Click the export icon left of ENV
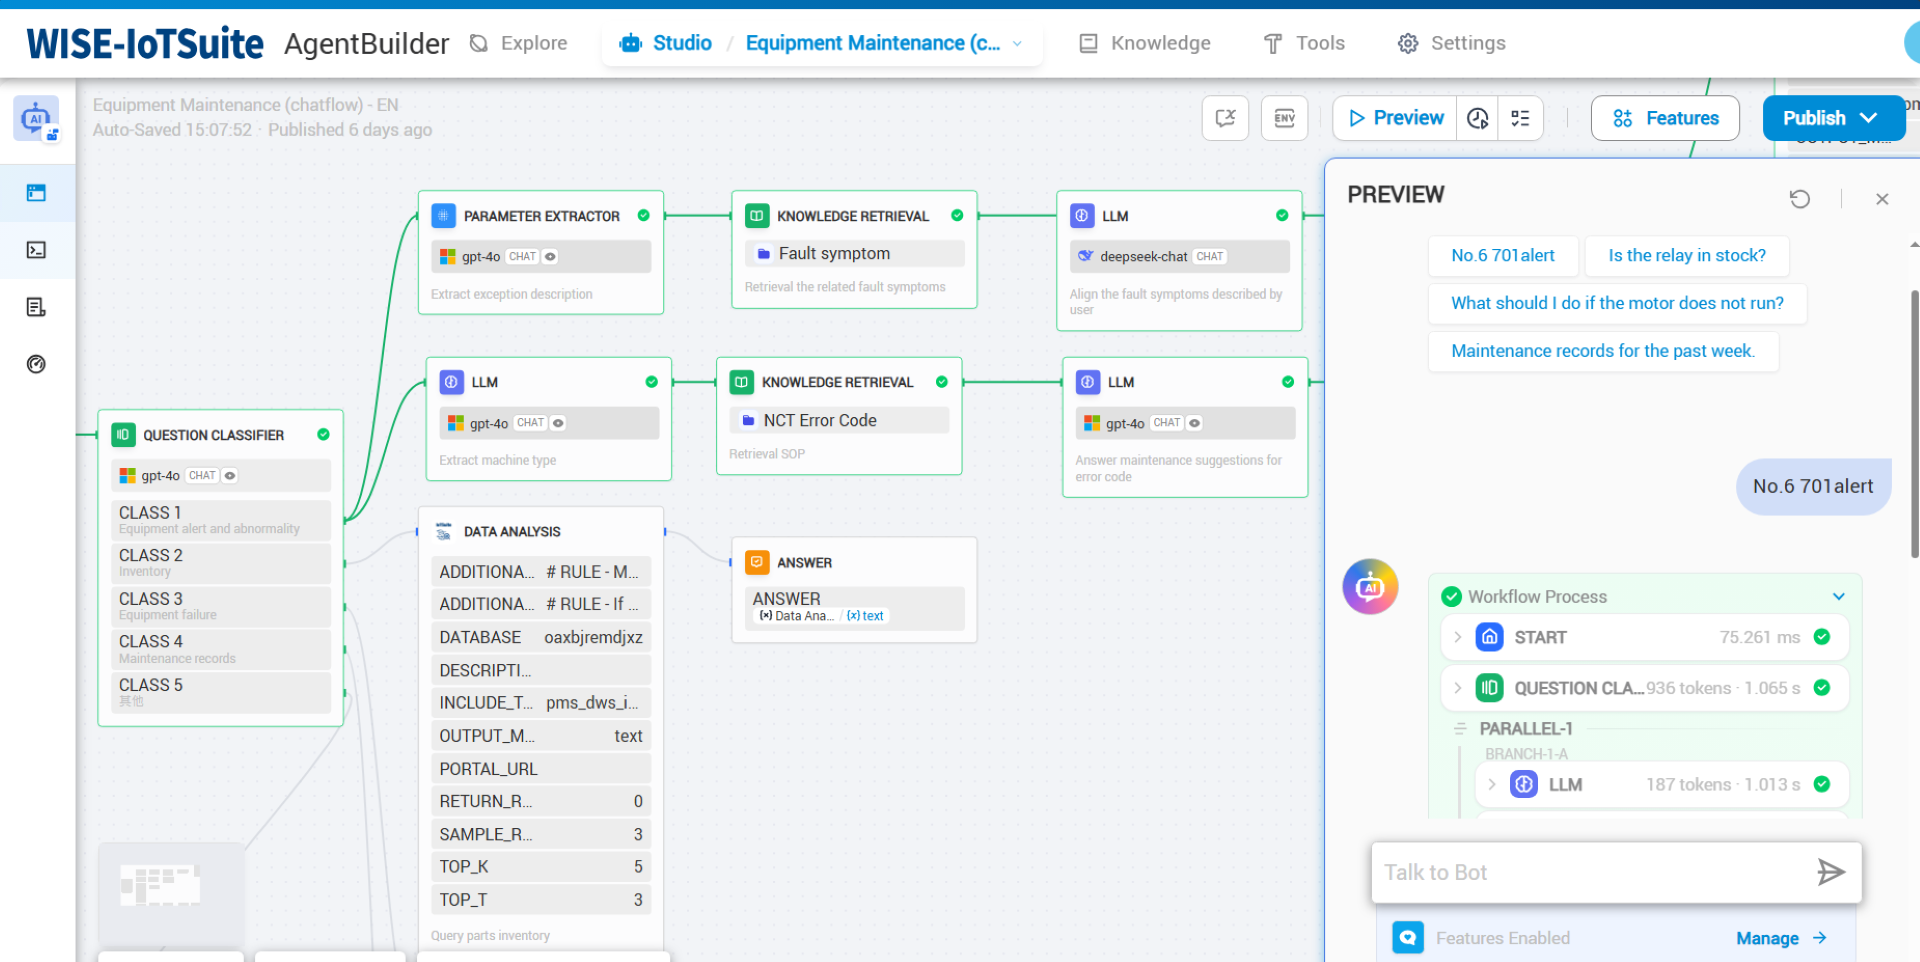The image size is (1920, 962). pyautogui.click(x=1225, y=118)
